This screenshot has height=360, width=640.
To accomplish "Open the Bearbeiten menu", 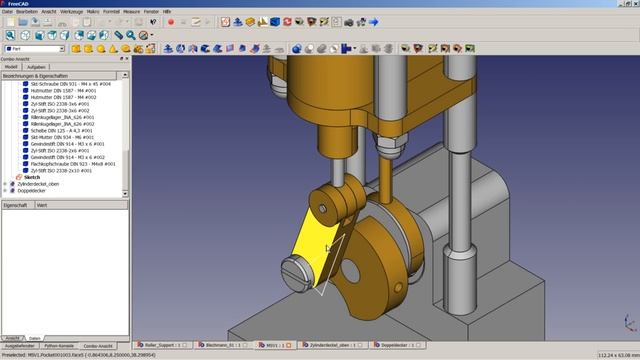I will [x=27, y=11].
